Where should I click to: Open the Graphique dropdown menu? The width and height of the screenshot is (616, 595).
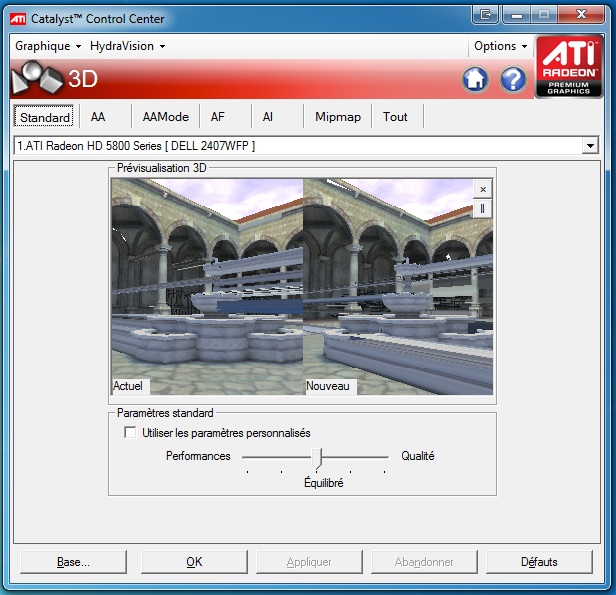click(x=48, y=46)
